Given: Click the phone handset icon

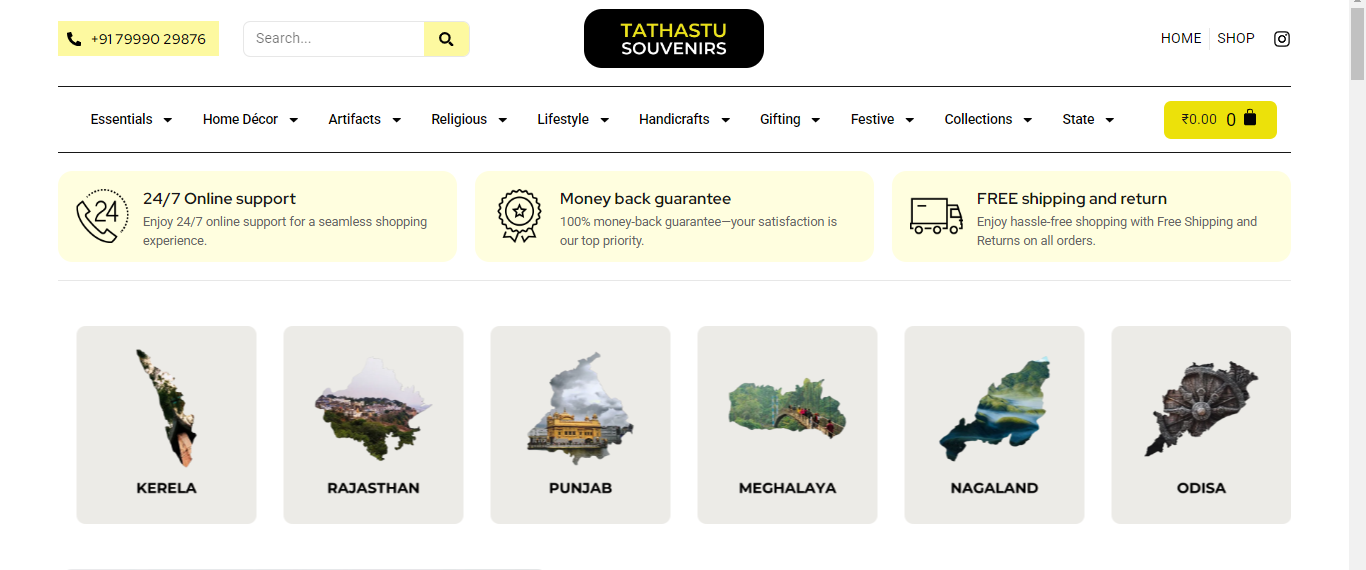Looking at the screenshot, I should tap(74, 39).
